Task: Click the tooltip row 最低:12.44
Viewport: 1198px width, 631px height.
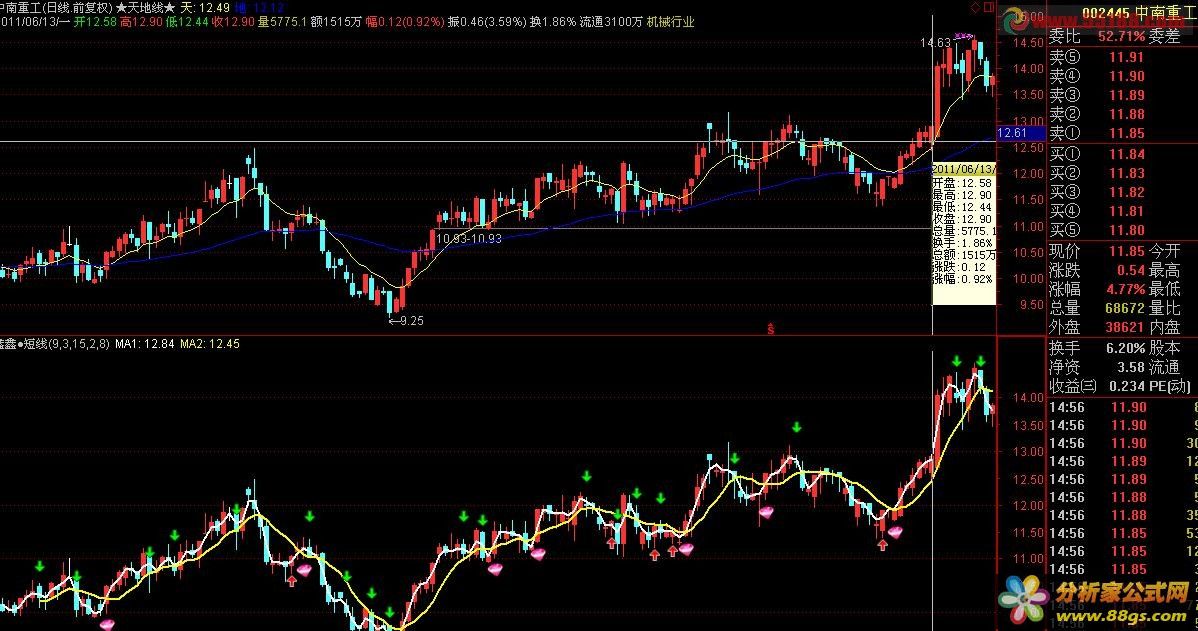Action: 963,207
